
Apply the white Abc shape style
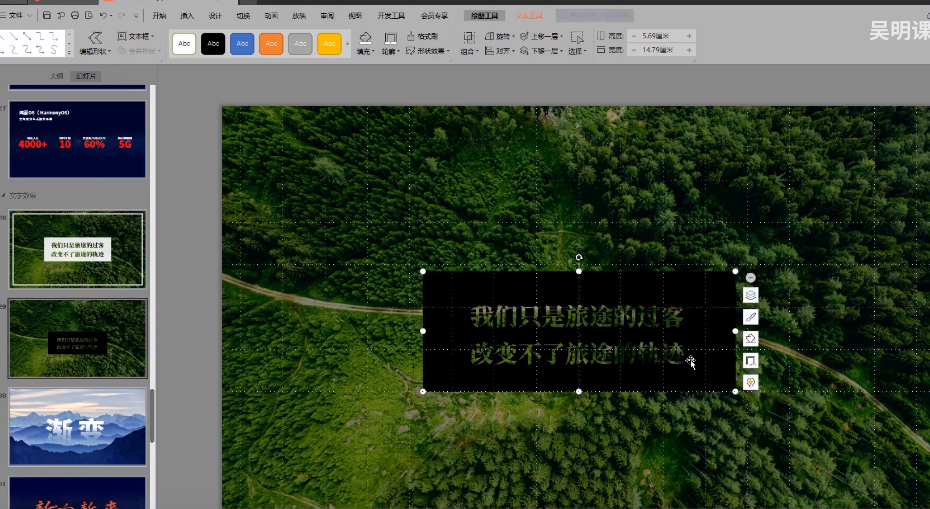184,44
